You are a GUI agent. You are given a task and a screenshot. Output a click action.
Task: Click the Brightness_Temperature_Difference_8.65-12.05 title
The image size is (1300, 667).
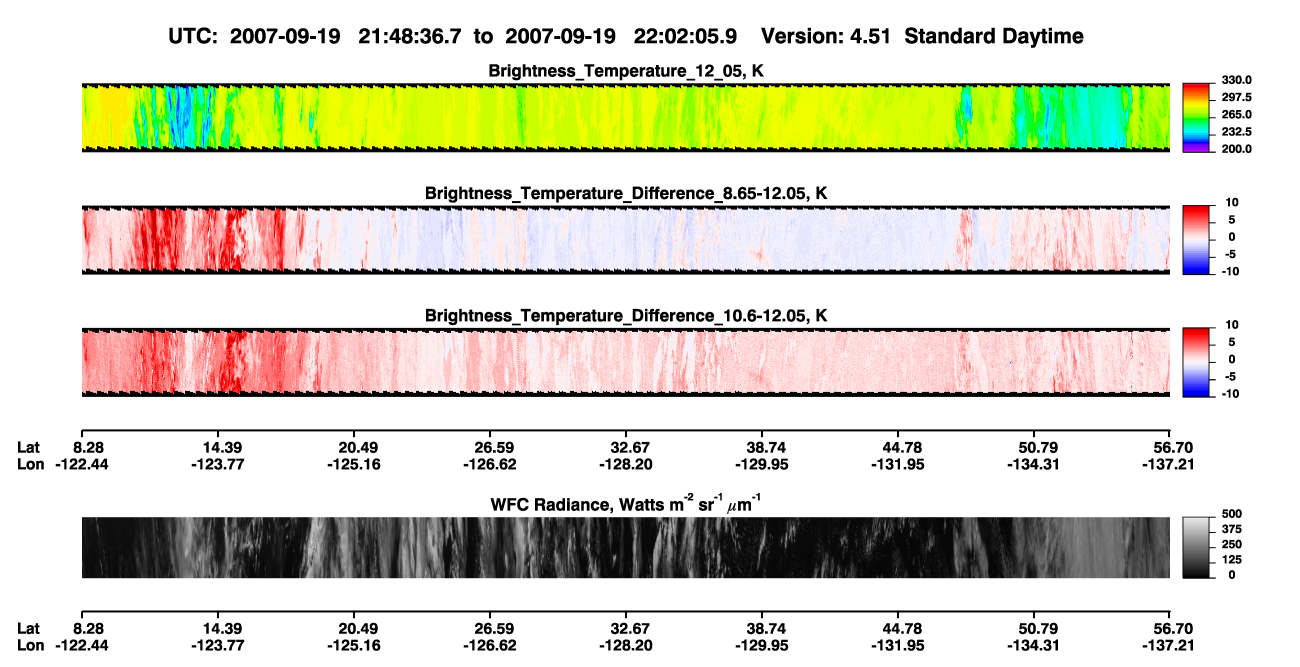click(x=626, y=193)
